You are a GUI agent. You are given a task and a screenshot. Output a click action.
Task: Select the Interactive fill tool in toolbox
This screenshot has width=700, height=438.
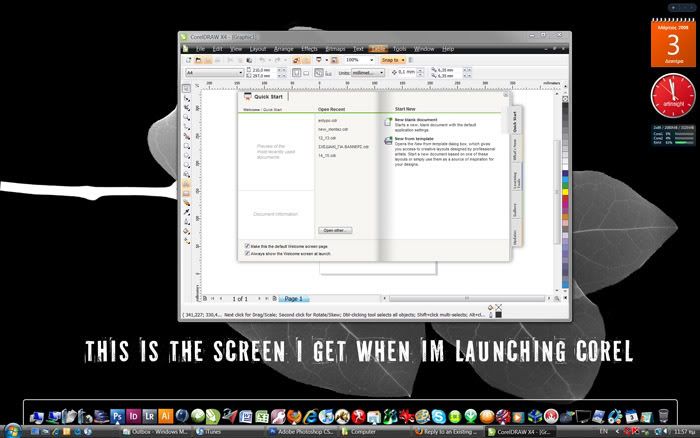point(187,241)
